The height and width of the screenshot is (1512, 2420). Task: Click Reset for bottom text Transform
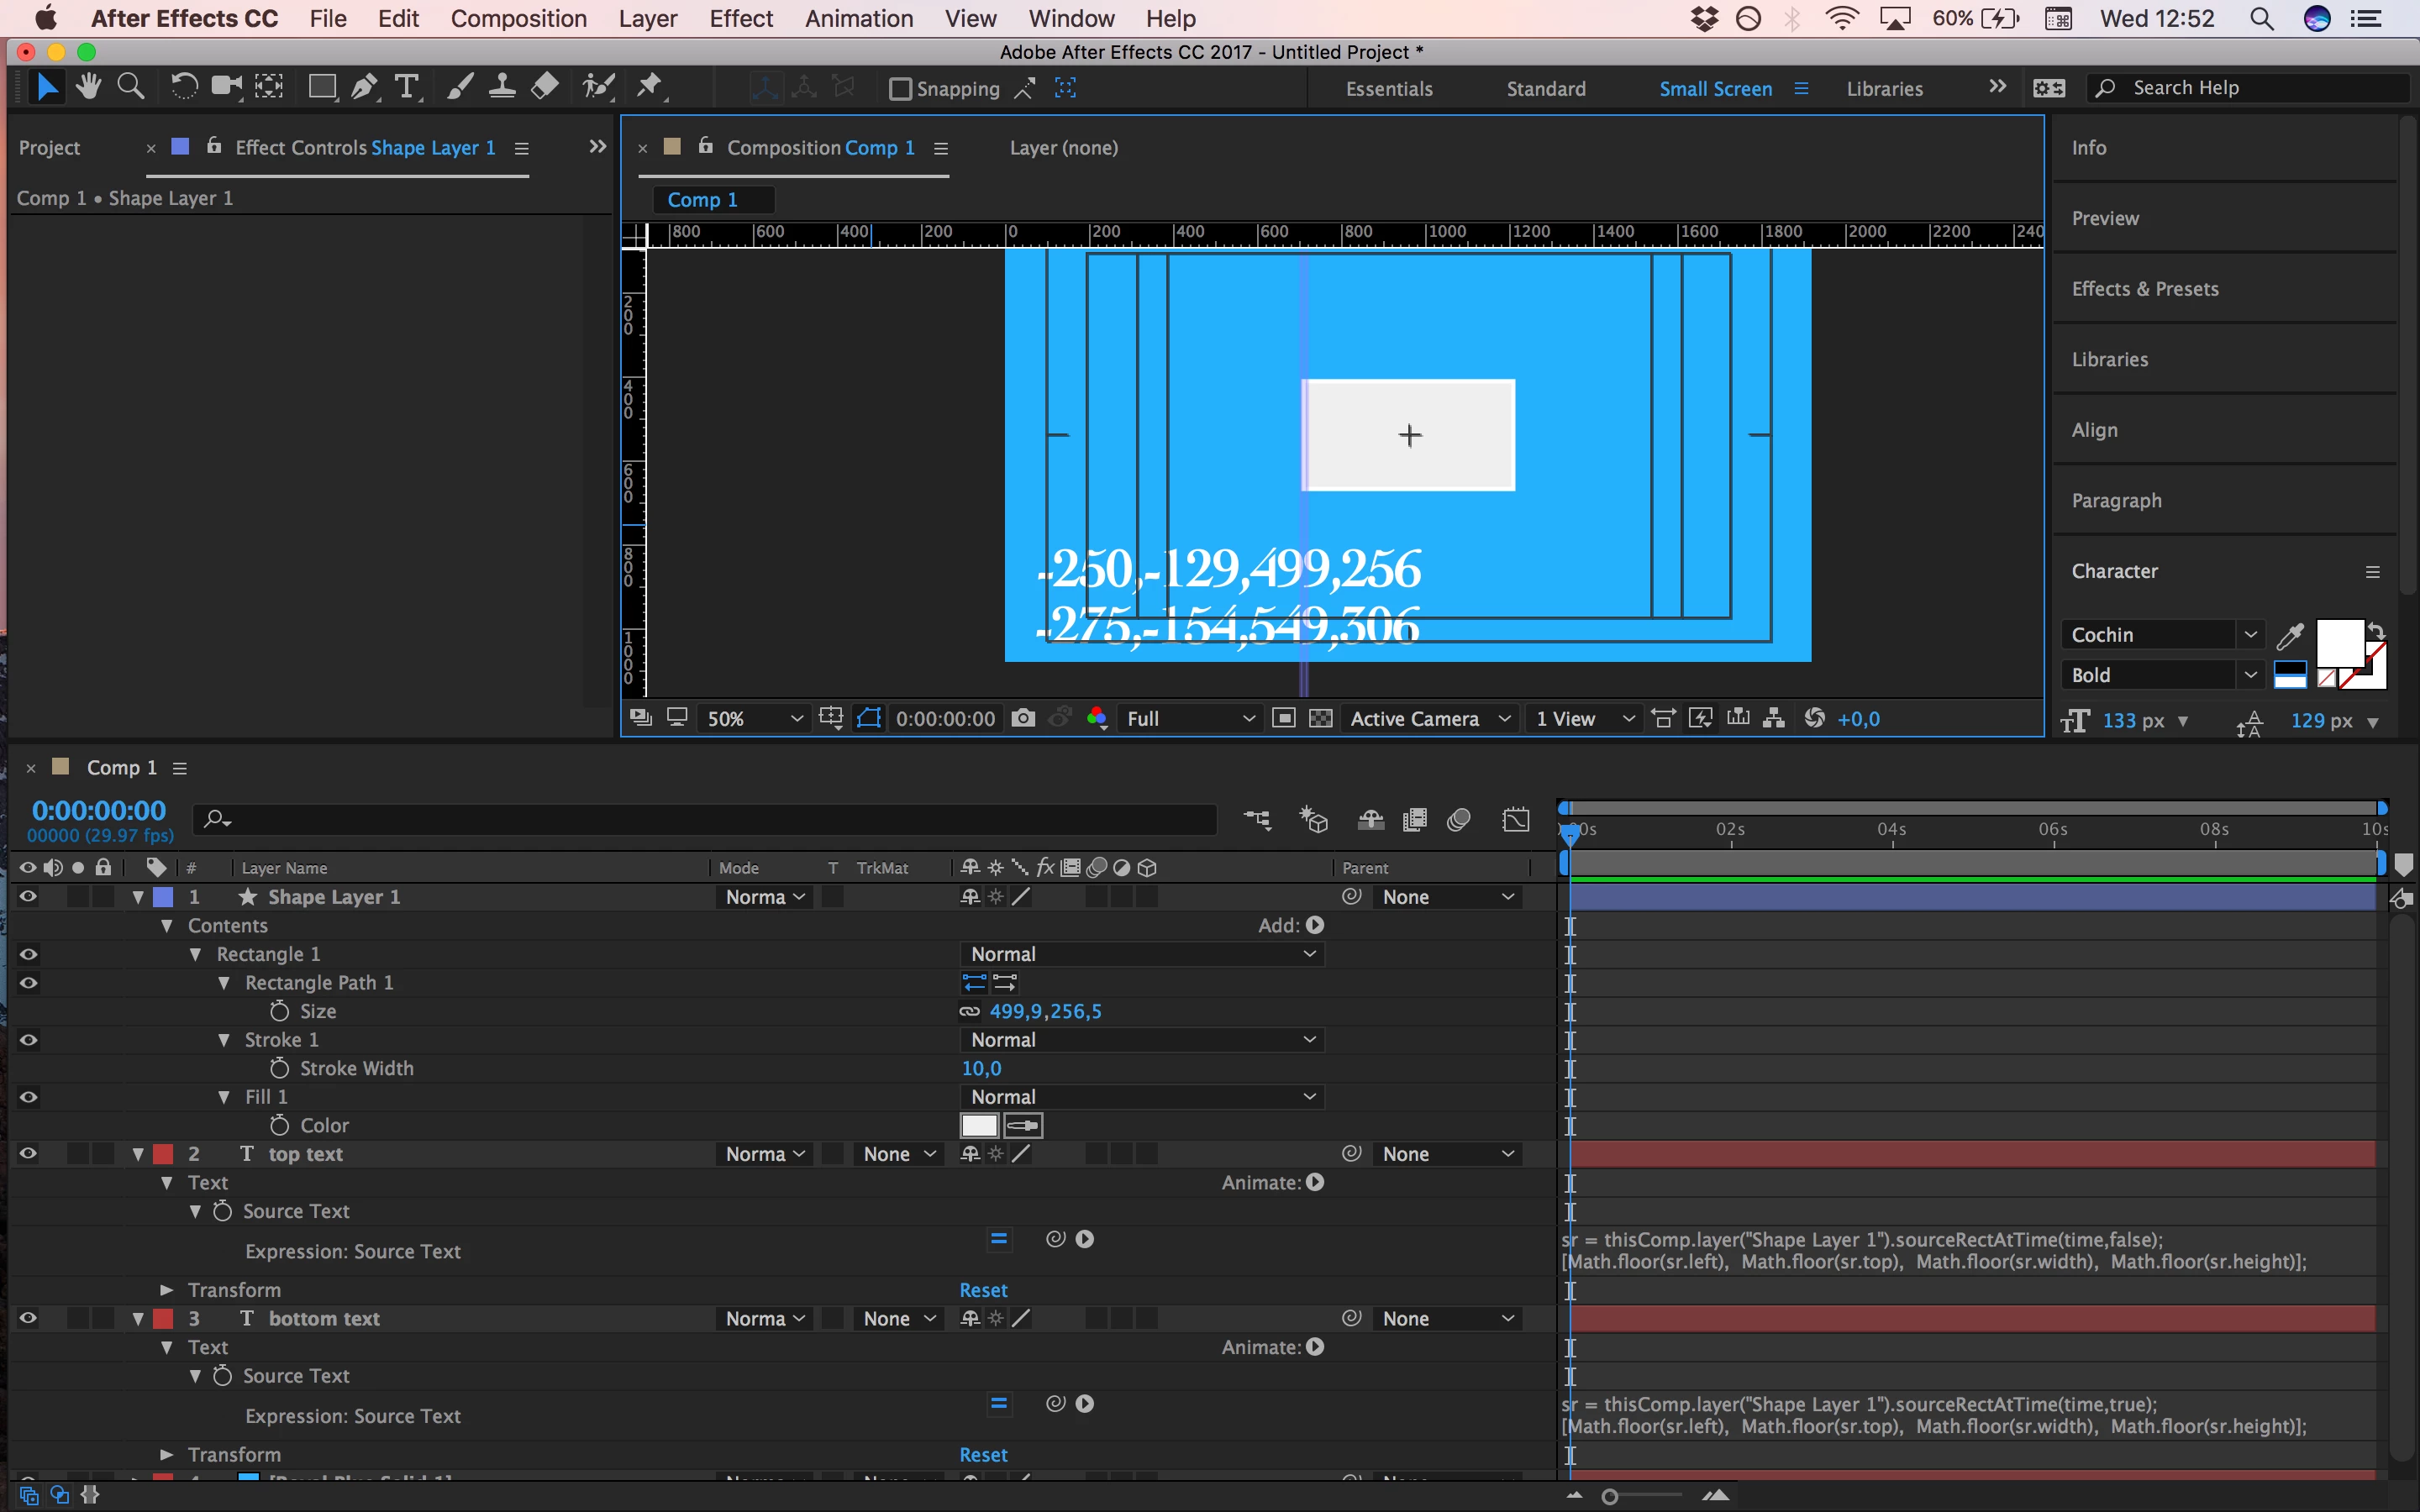click(x=983, y=1455)
